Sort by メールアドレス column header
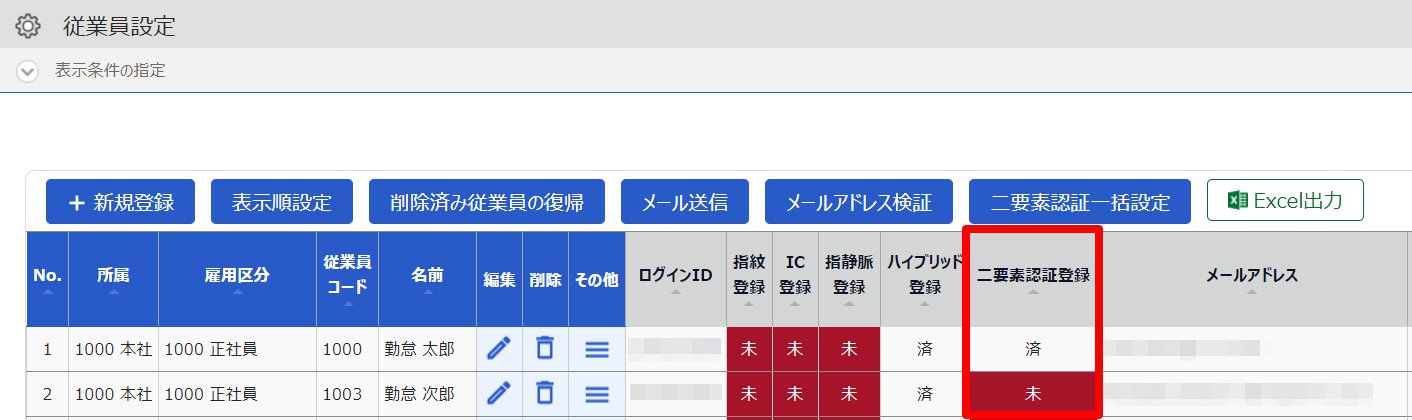 tap(1251, 279)
